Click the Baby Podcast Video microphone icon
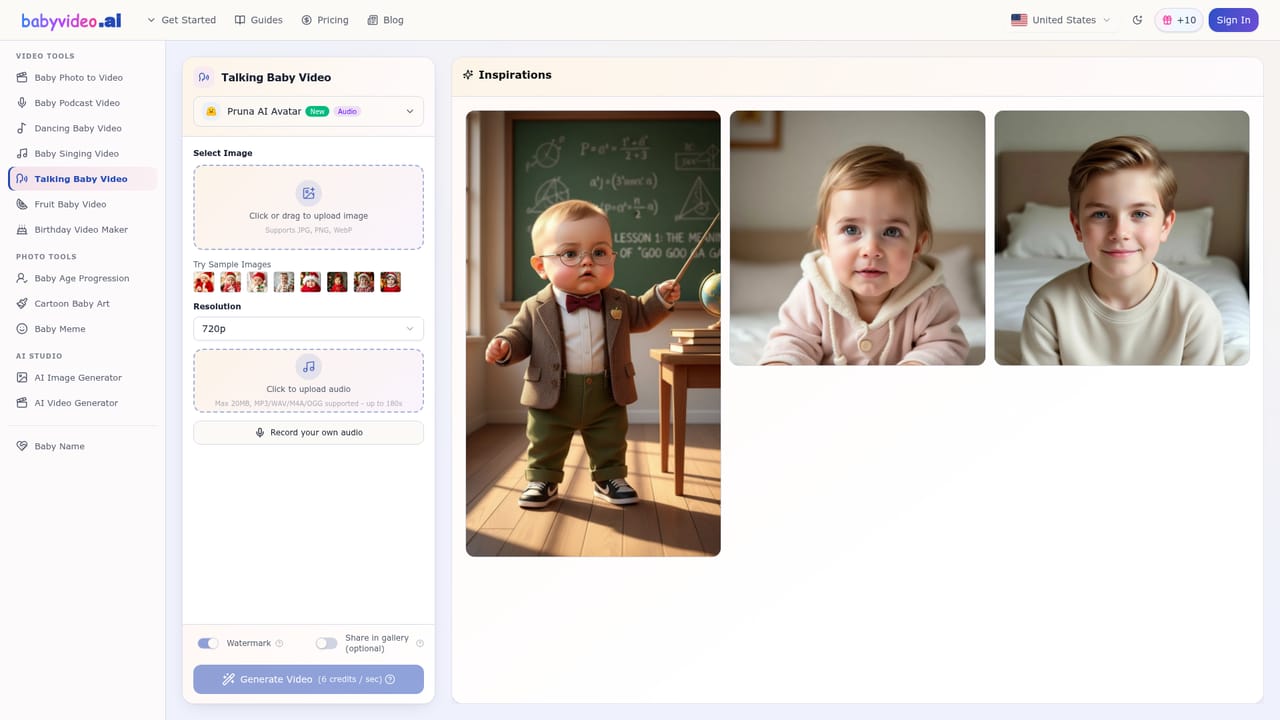Screen dimensions: 1280x720 (x=22, y=102)
